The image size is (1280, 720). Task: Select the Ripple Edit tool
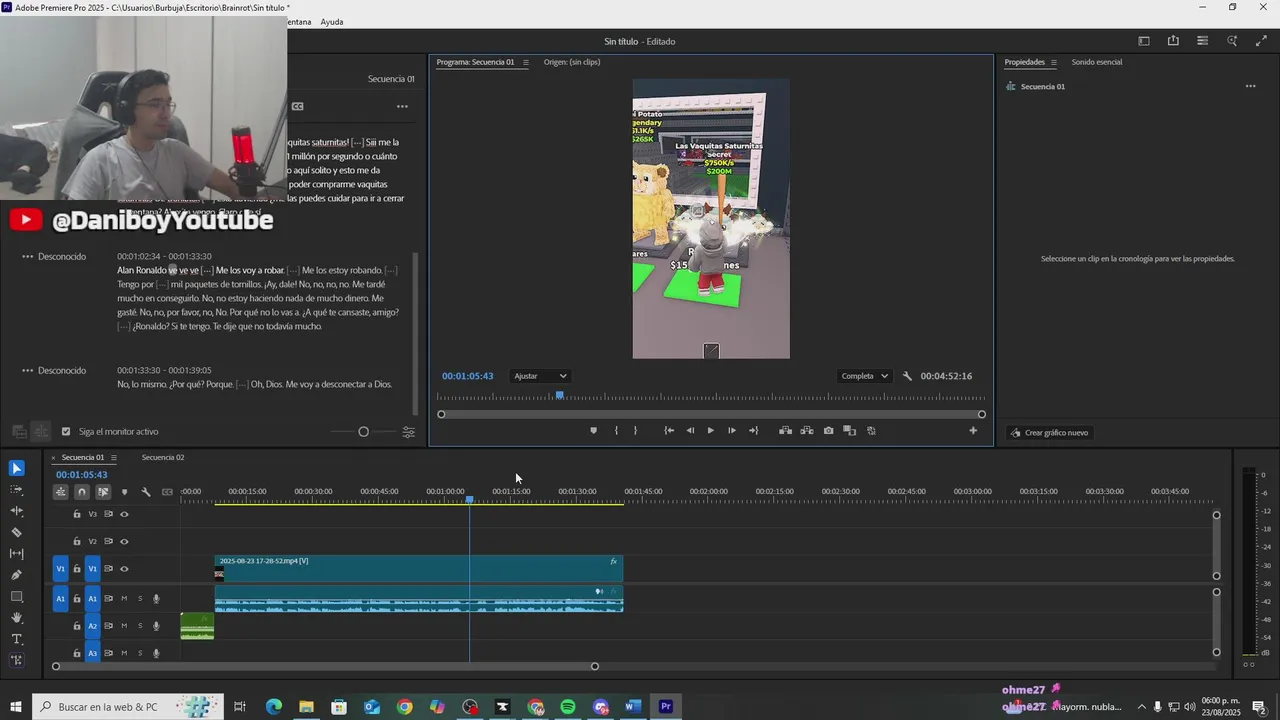(x=17, y=511)
